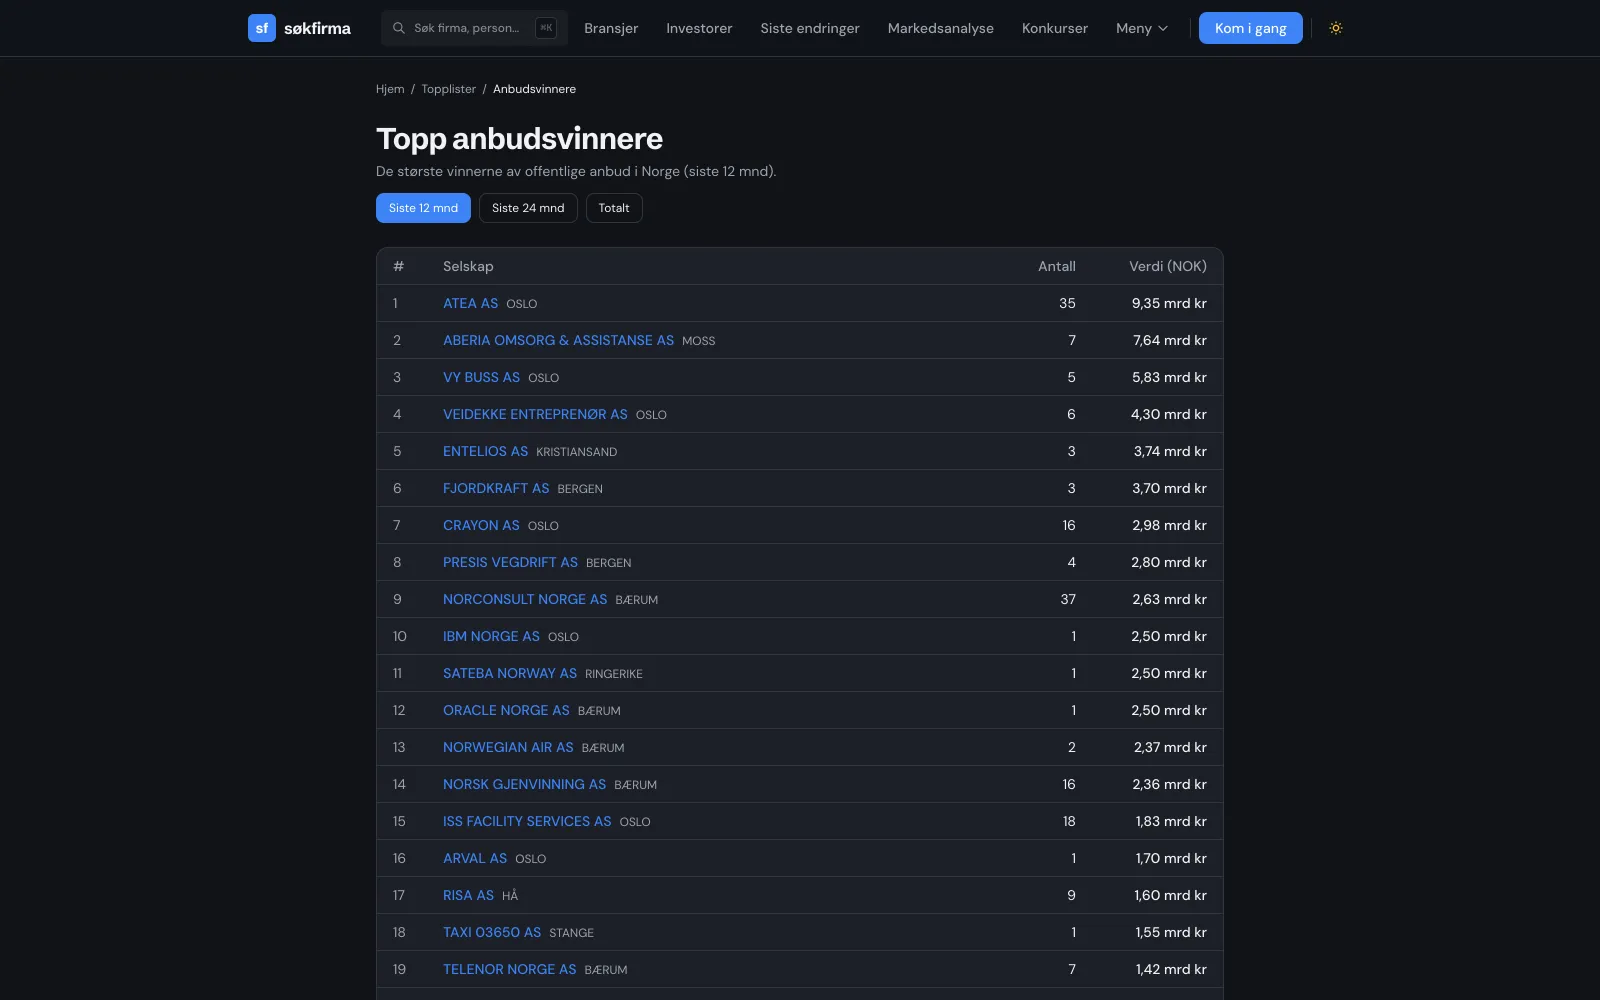Go to the Hjem breadcrumb
This screenshot has height=1000, width=1600.
point(390,89)
